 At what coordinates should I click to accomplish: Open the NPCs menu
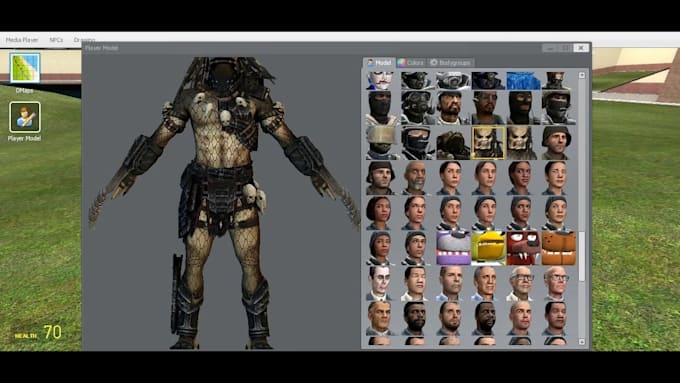56,40
